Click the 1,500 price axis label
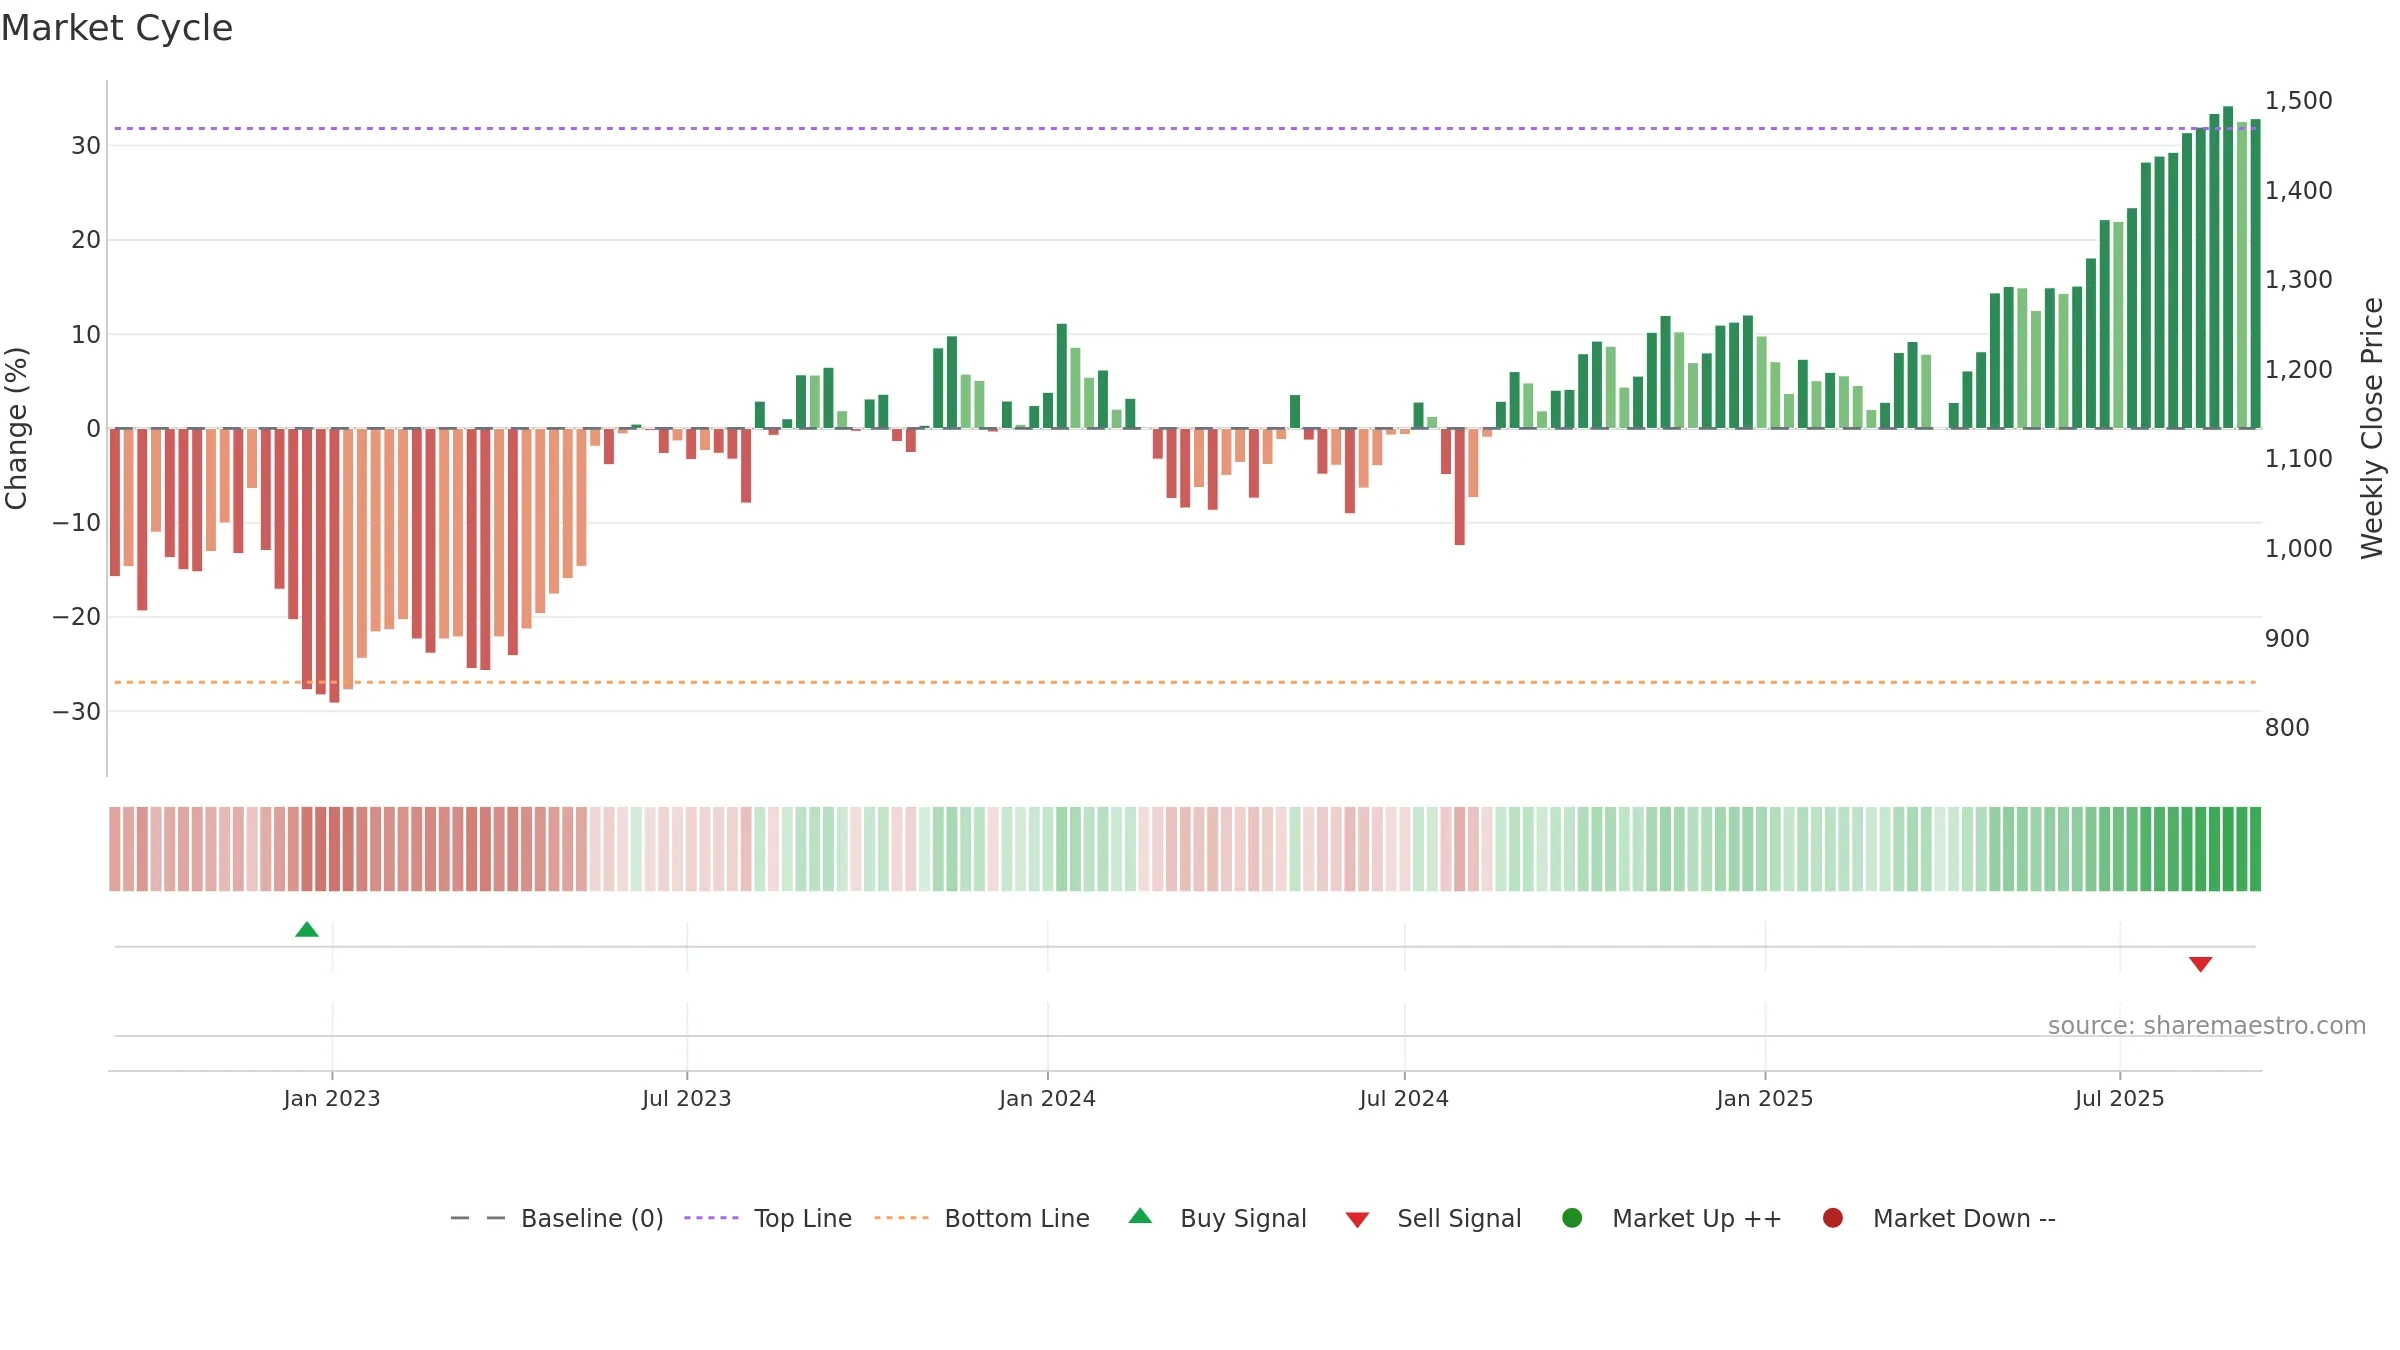This screenshot has height=1350, width=2400. pyautogui.click(x=2298, y=101)
